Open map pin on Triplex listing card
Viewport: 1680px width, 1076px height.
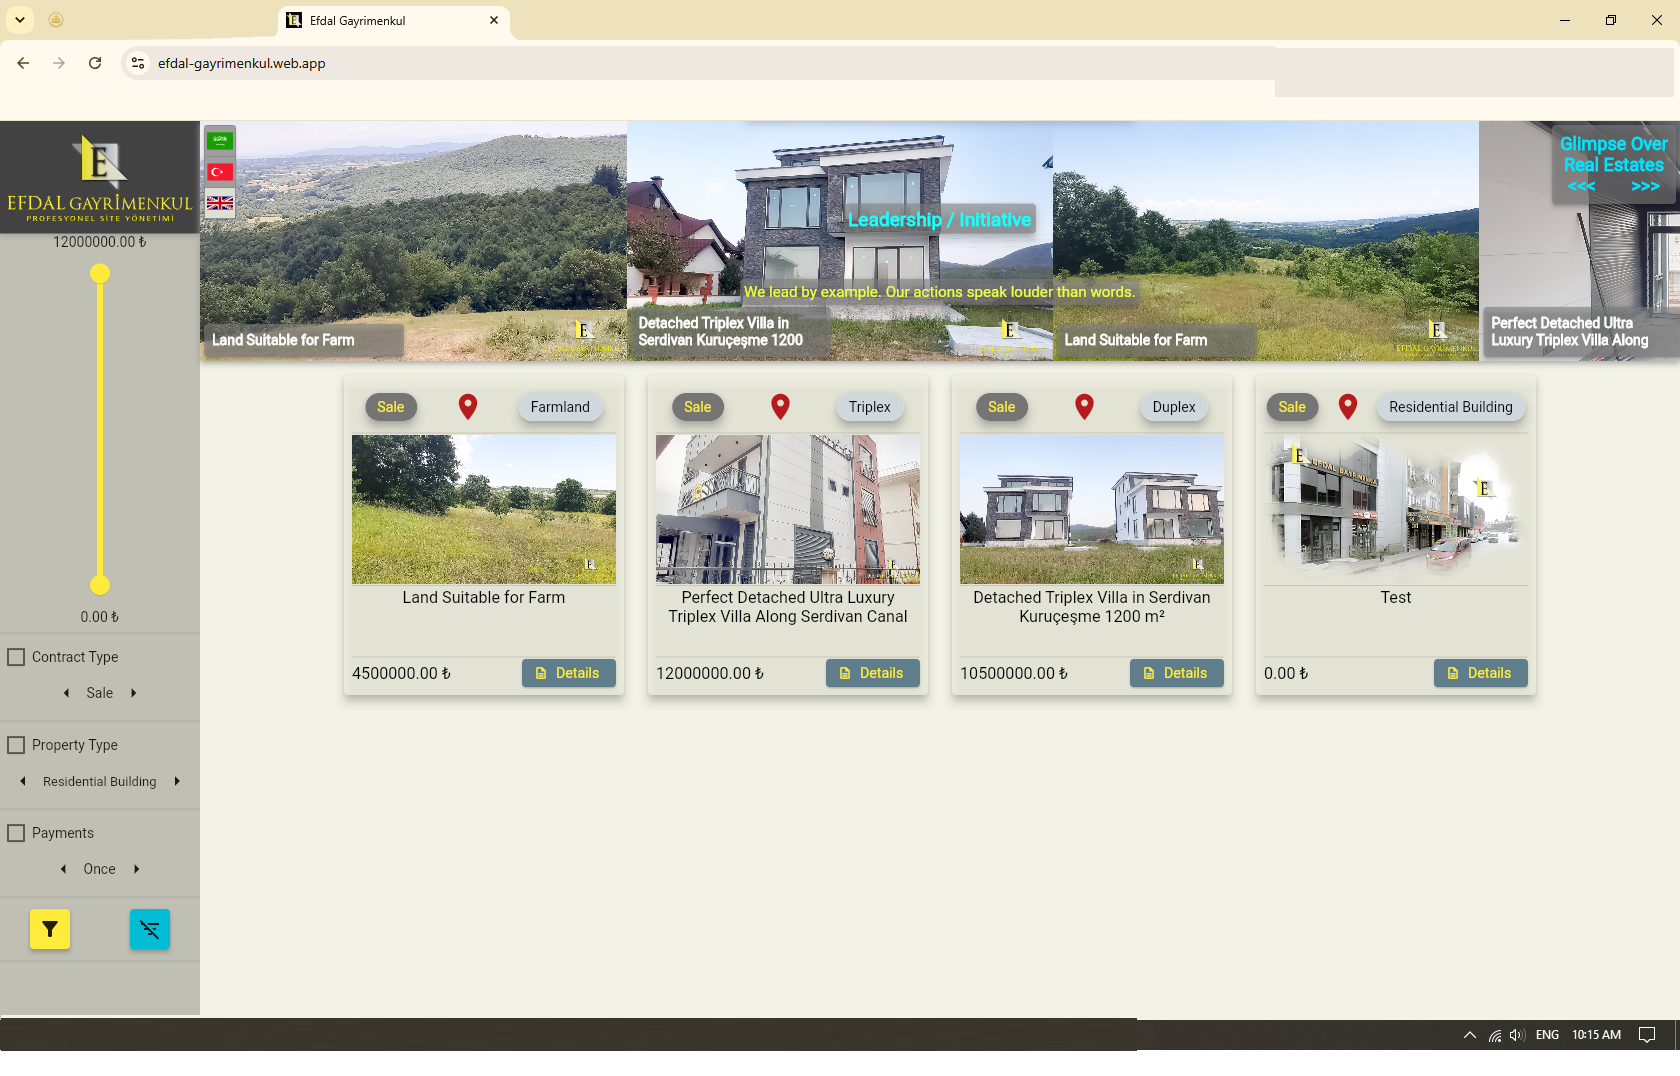[781, 406]
